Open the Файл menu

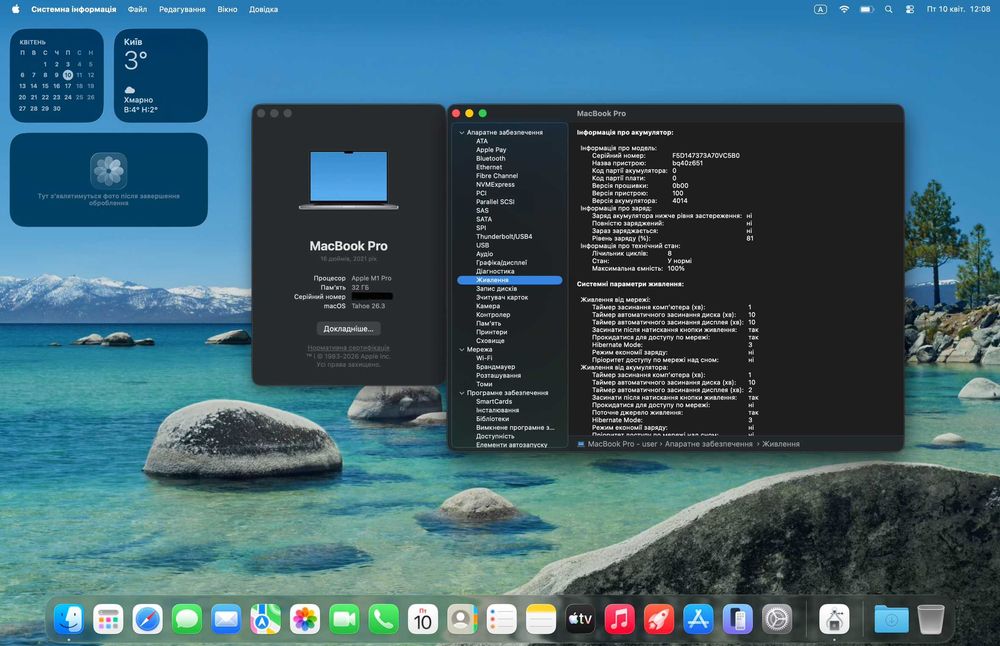pos(137,9)
